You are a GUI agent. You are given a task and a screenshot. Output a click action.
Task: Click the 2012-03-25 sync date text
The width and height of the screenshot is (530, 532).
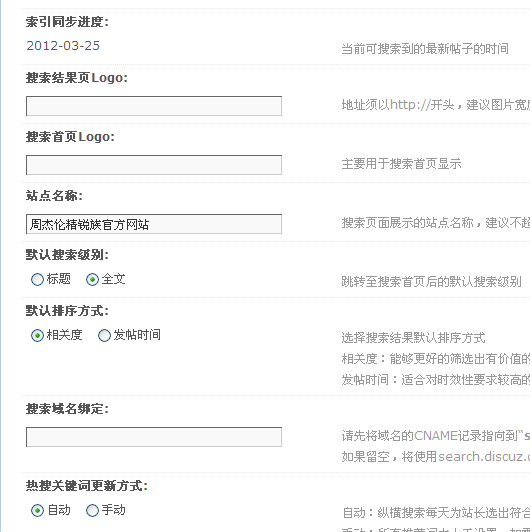tap(63, 46)
